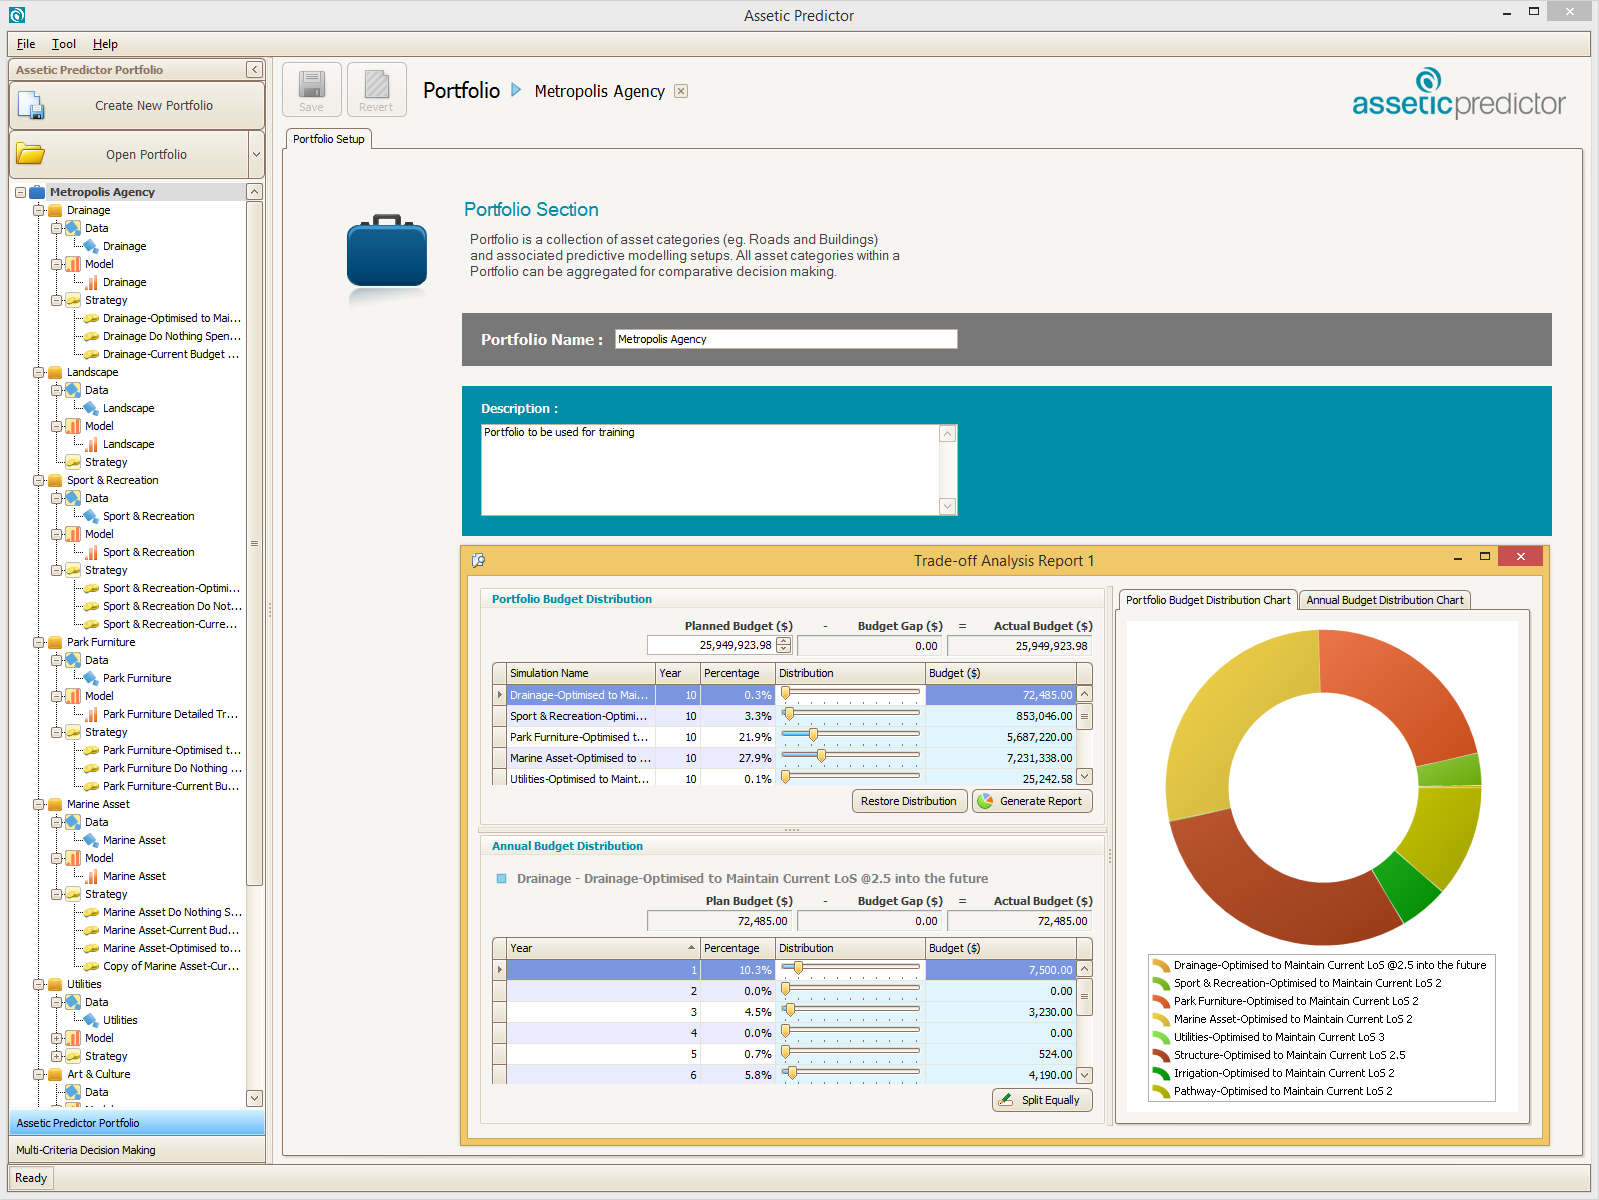The width and height of the screenshot is (1599, 1200).
Task: Click the pencil icon on Split Equally
Action: (1005, 1100)
